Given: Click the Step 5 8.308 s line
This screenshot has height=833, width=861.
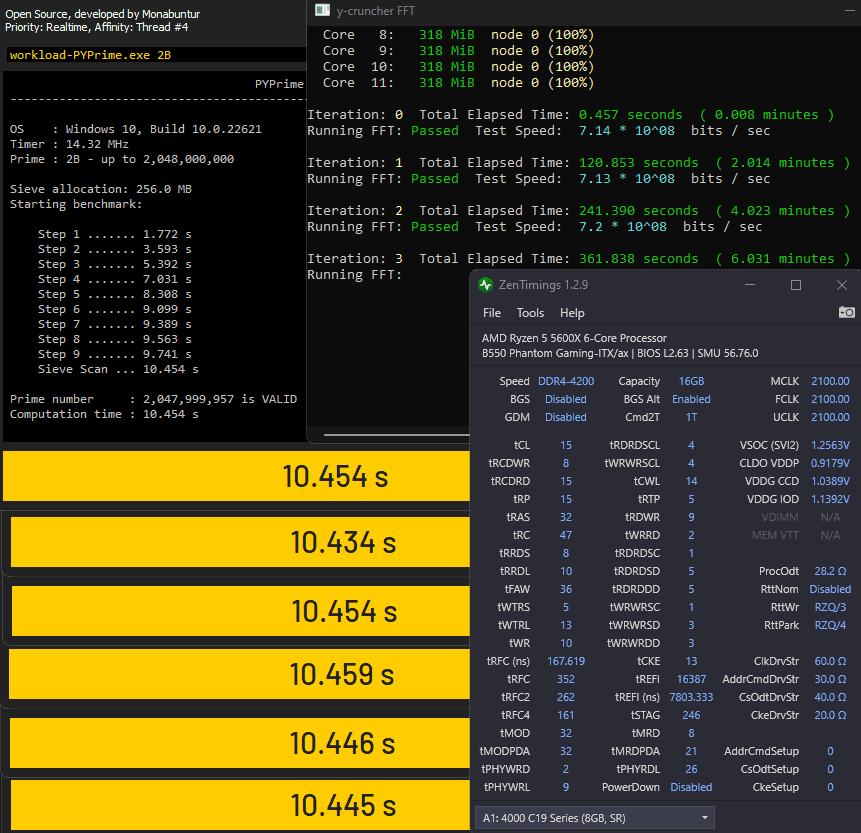Looking at the screenshot, I should point(114,294).
